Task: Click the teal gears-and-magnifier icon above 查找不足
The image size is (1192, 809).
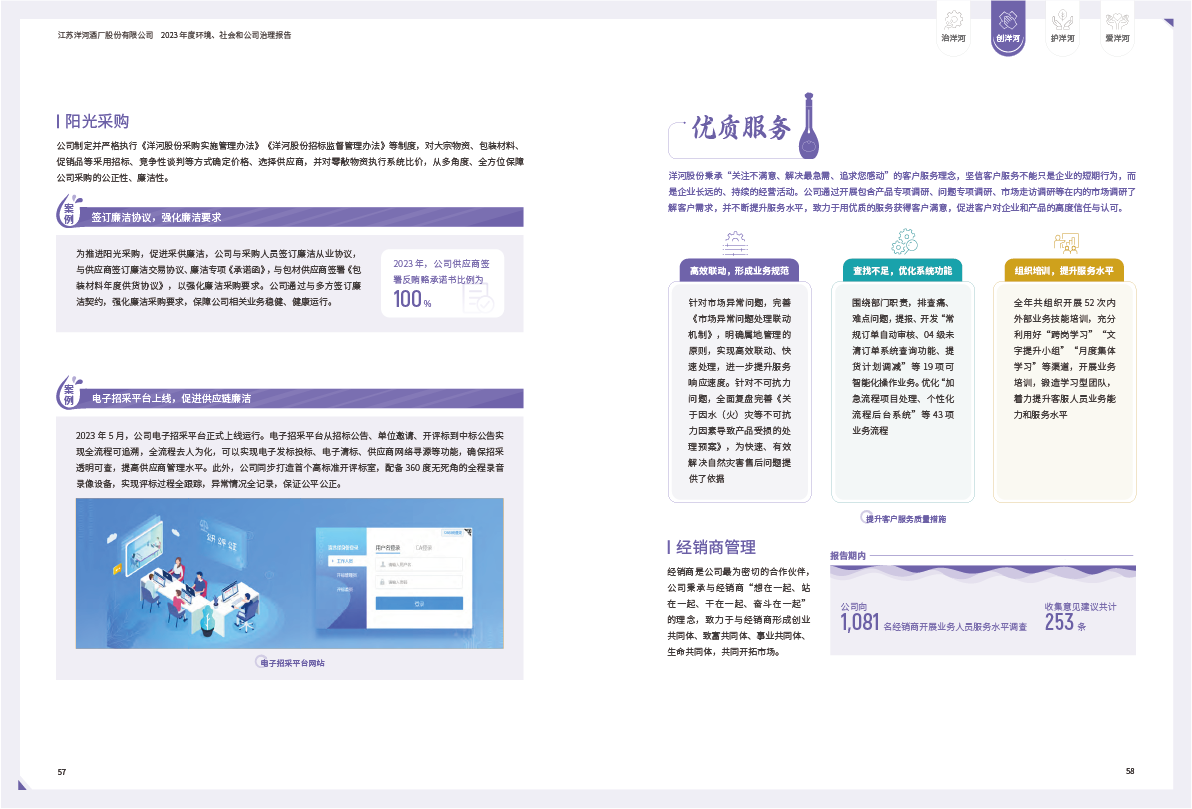Action: (x=903, y=242)
